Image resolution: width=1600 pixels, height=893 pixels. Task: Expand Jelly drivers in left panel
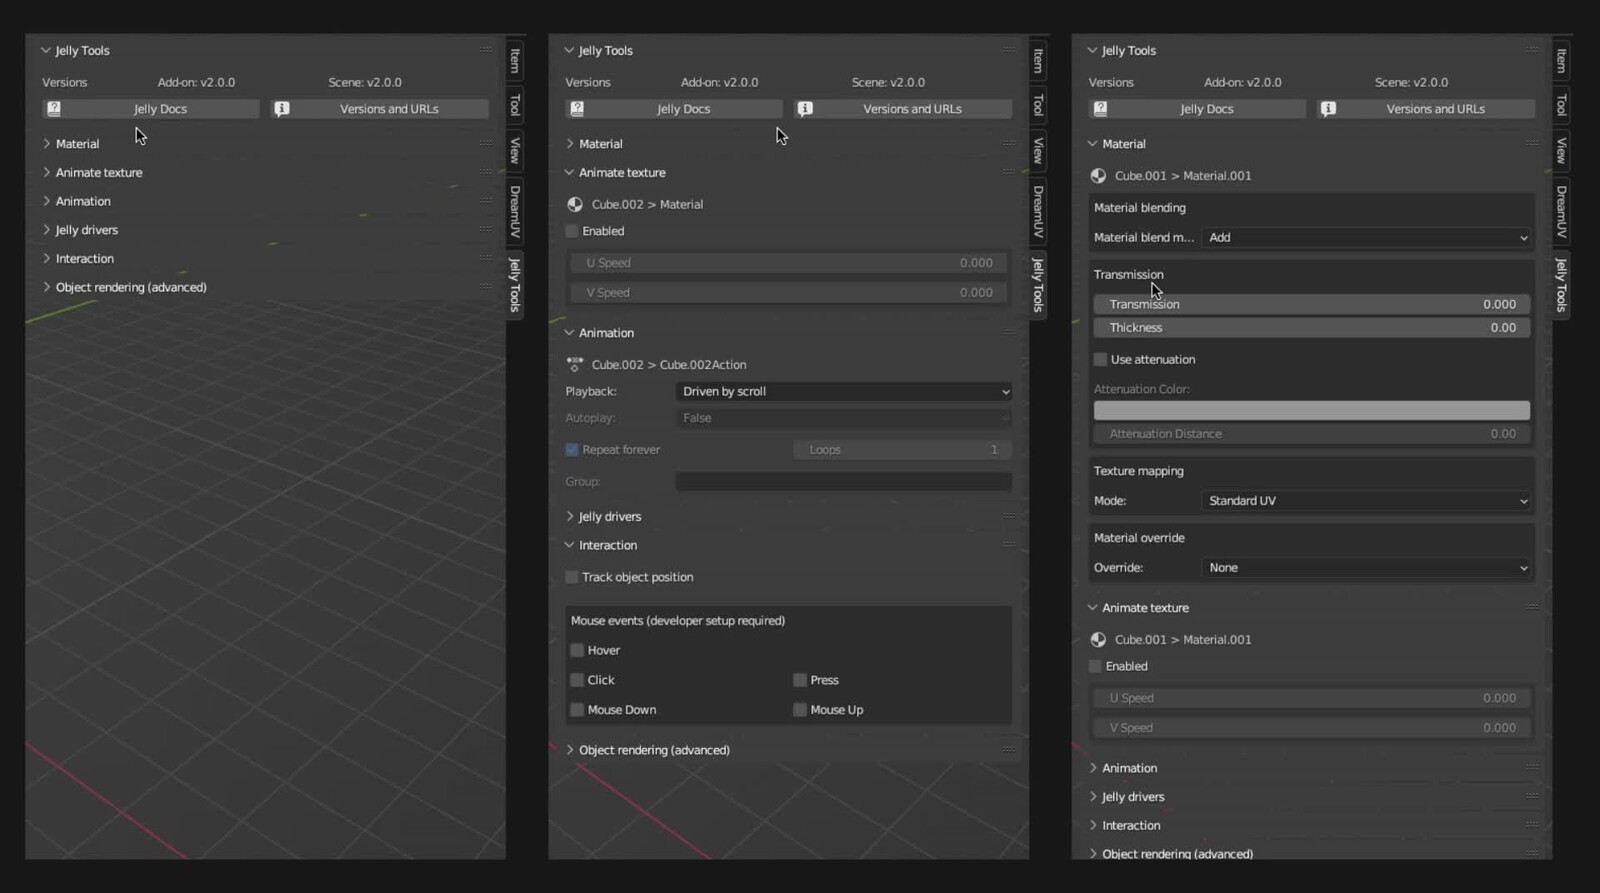pos(47,230)
